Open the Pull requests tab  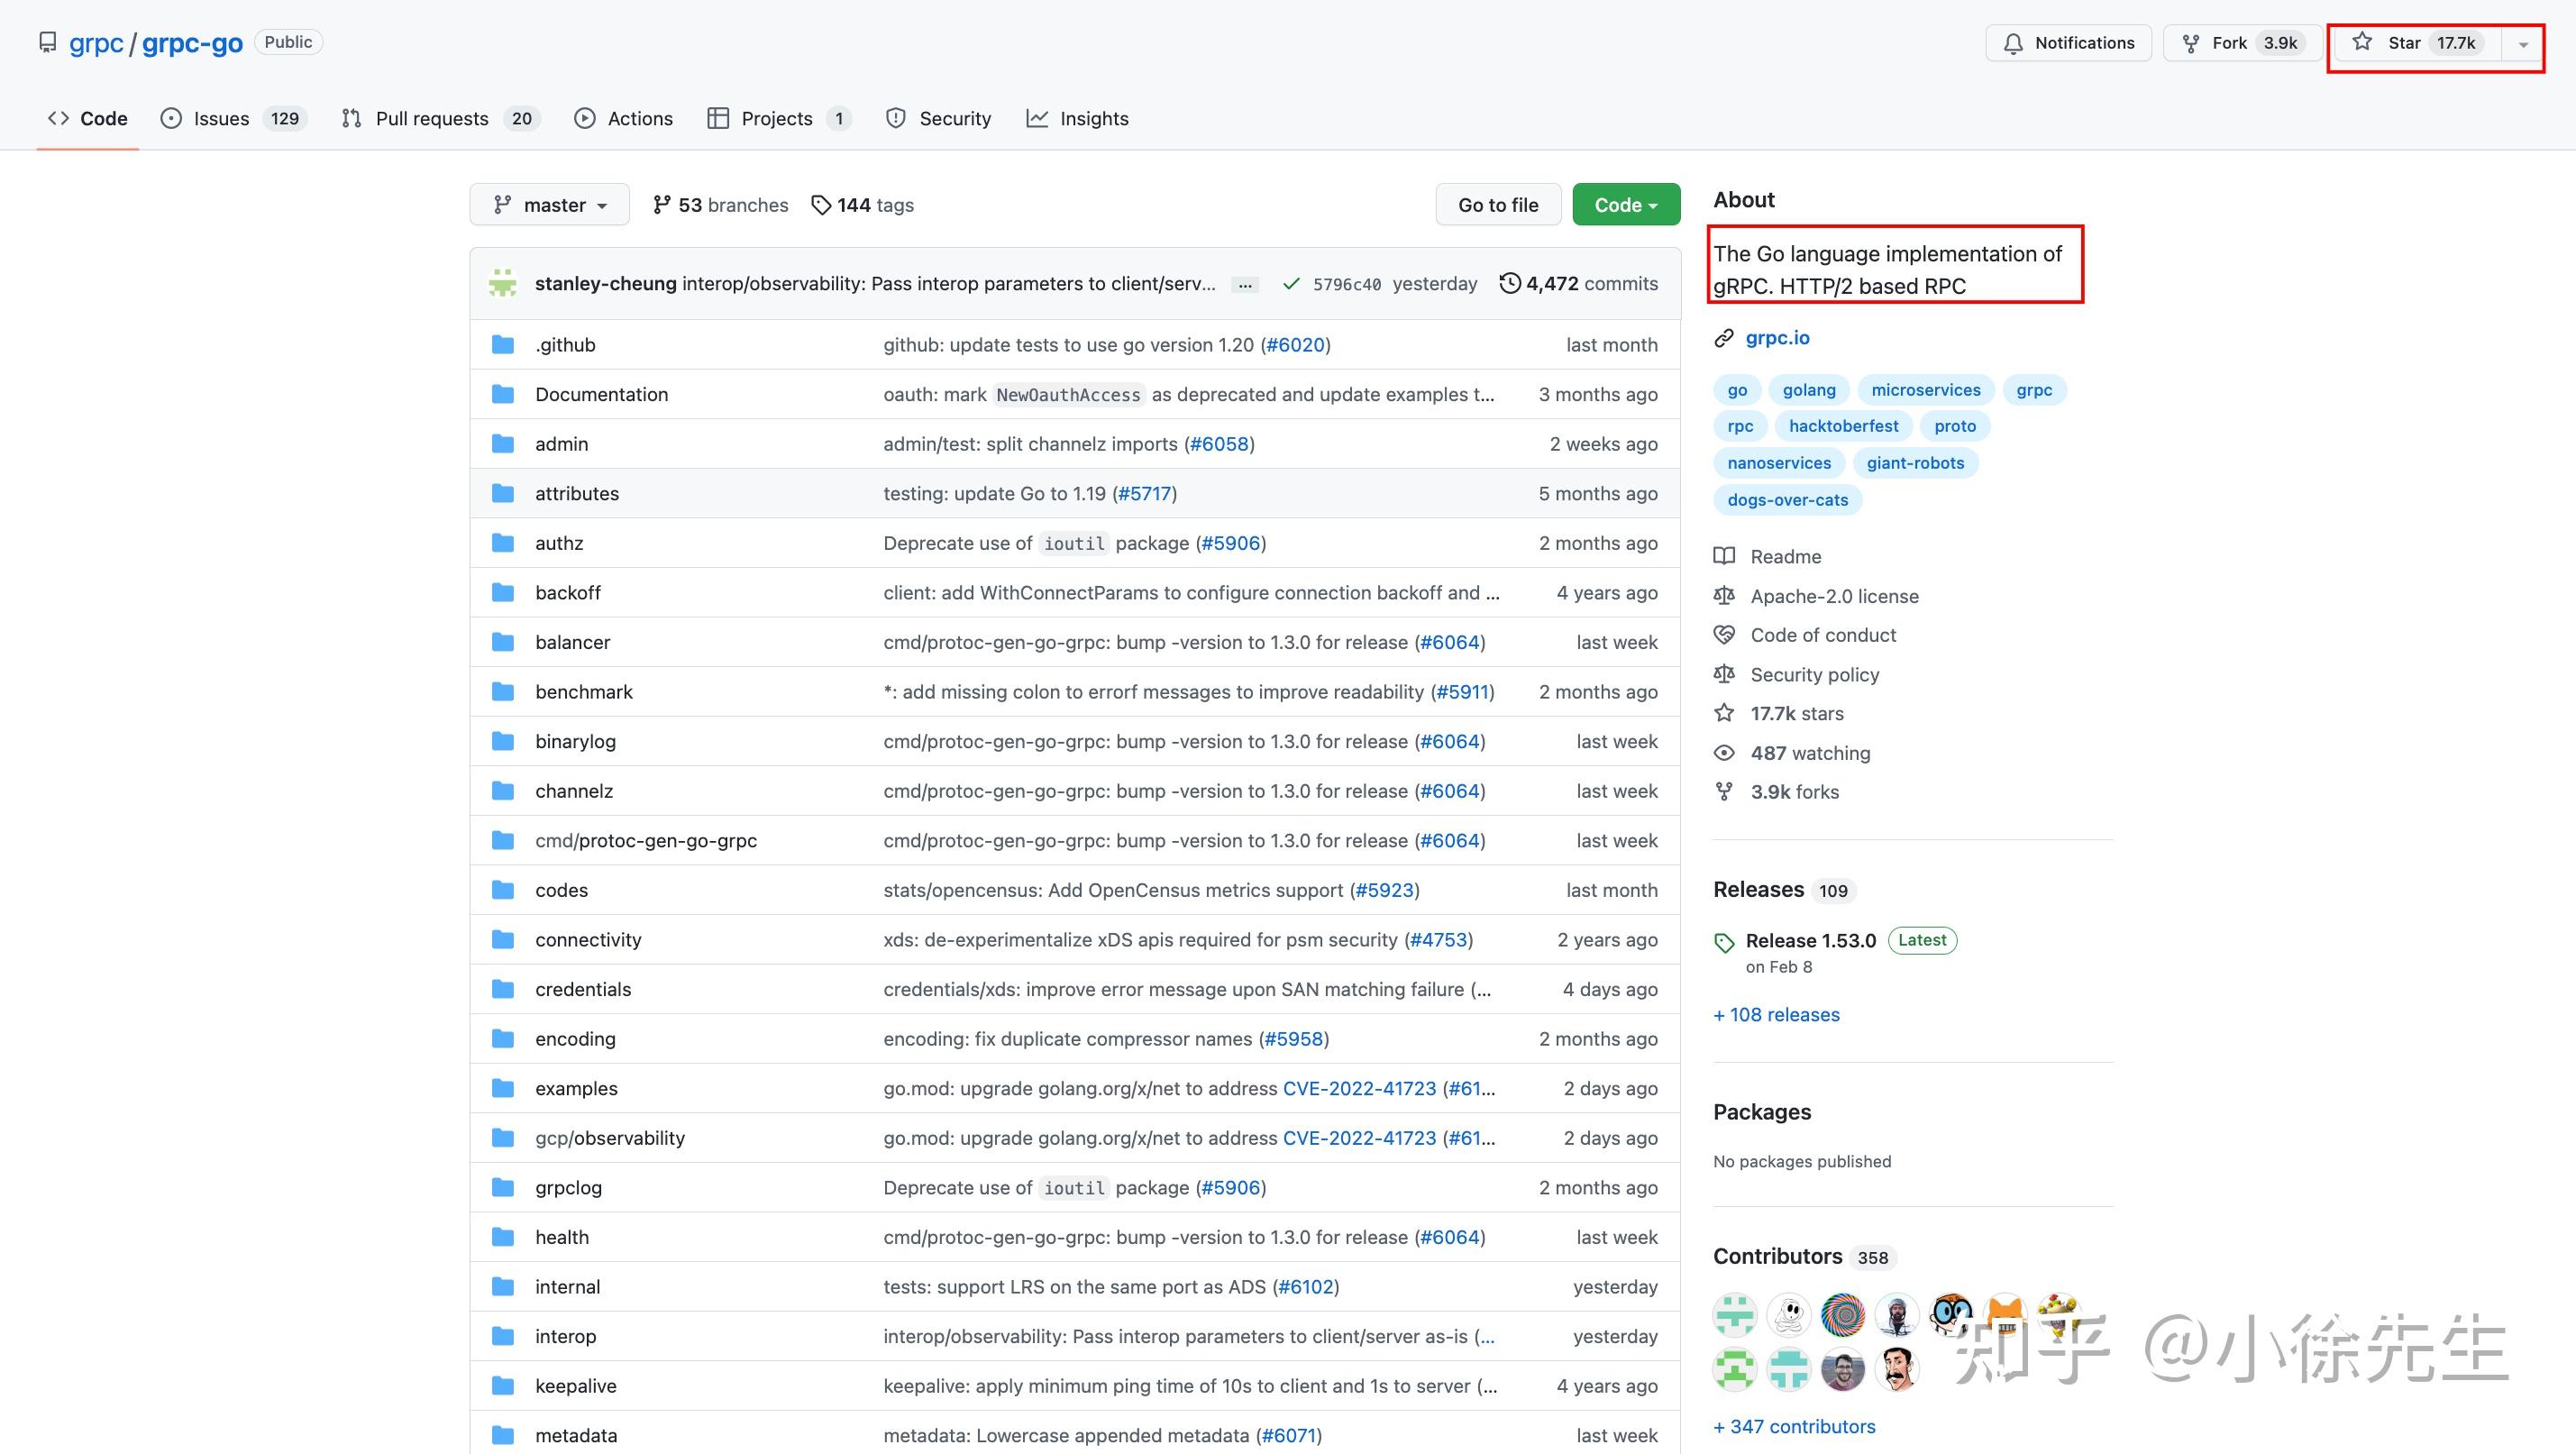click(x=431, y=118)
